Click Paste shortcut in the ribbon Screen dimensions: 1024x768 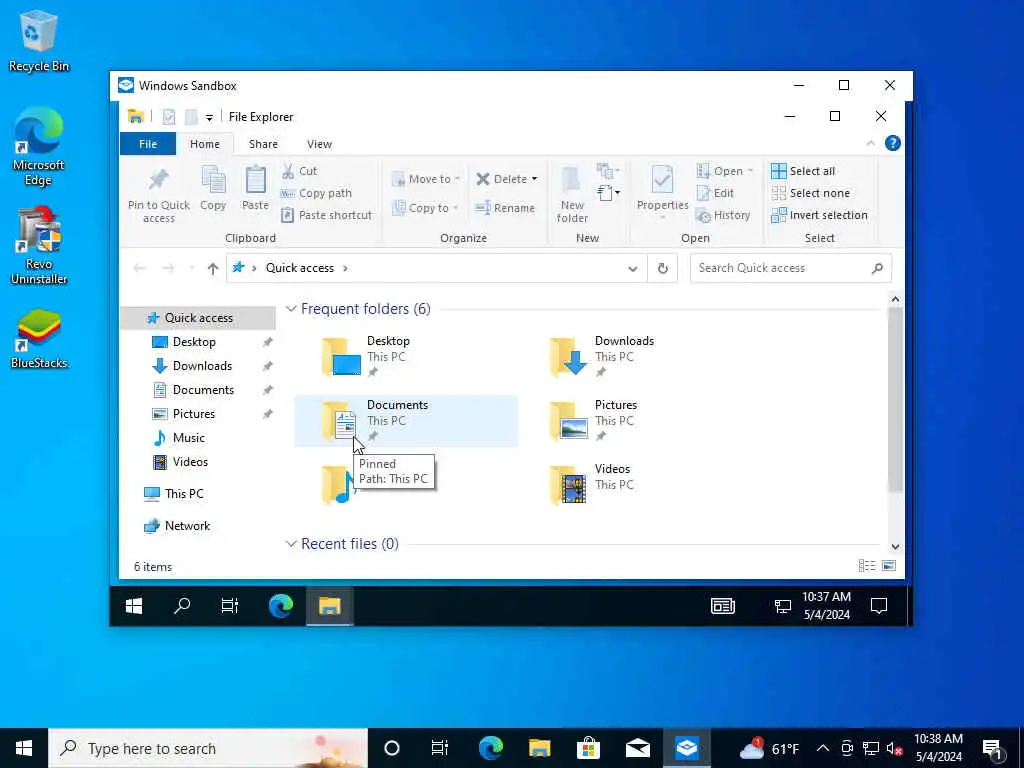point(326,215)
